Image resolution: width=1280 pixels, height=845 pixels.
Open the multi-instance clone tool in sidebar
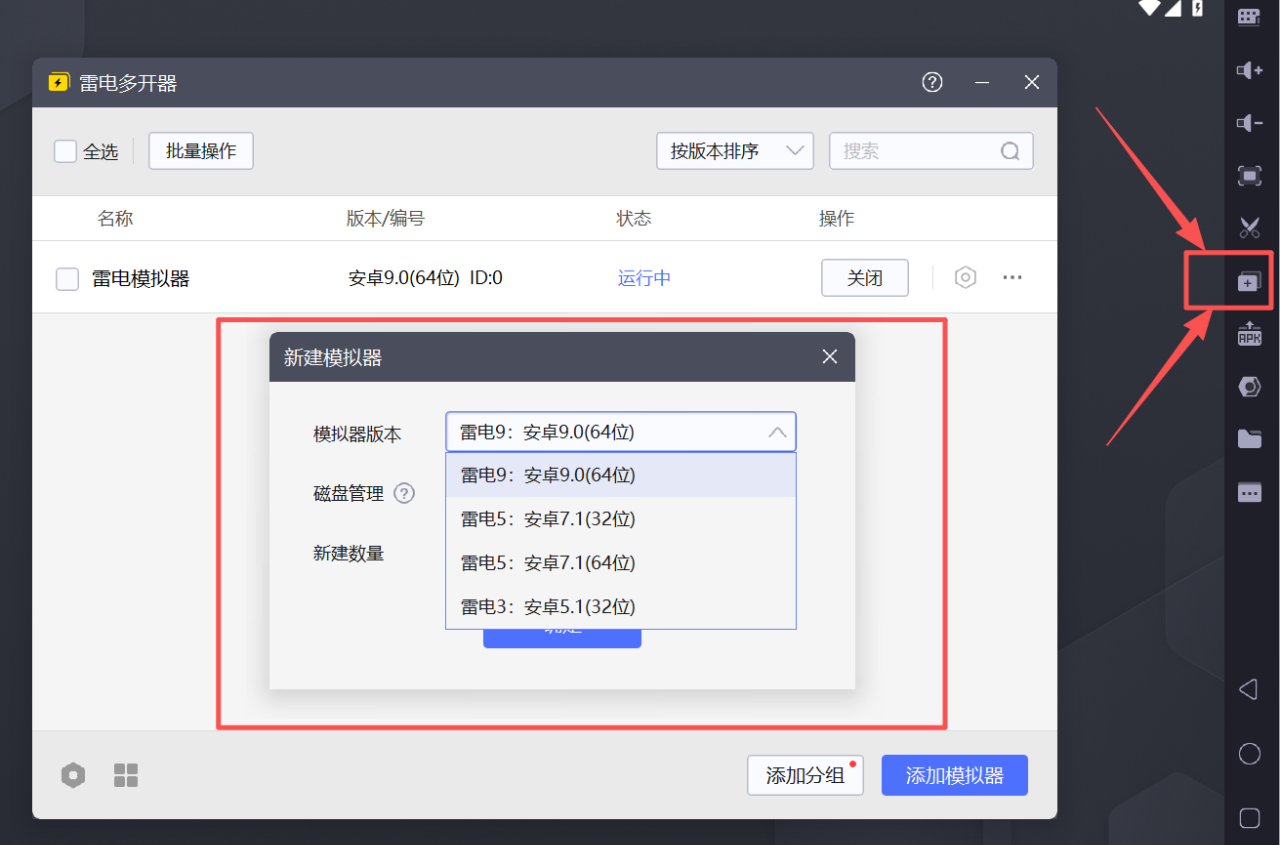coord(1249,281)
